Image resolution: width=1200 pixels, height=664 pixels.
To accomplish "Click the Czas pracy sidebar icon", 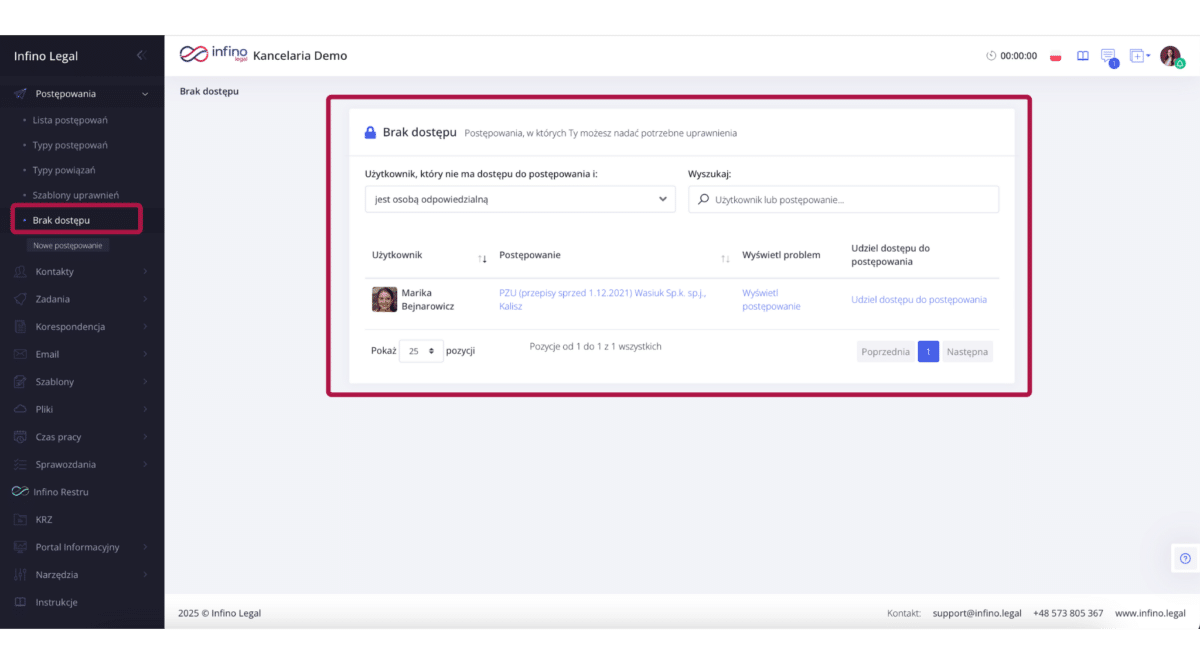I will 20,437.
